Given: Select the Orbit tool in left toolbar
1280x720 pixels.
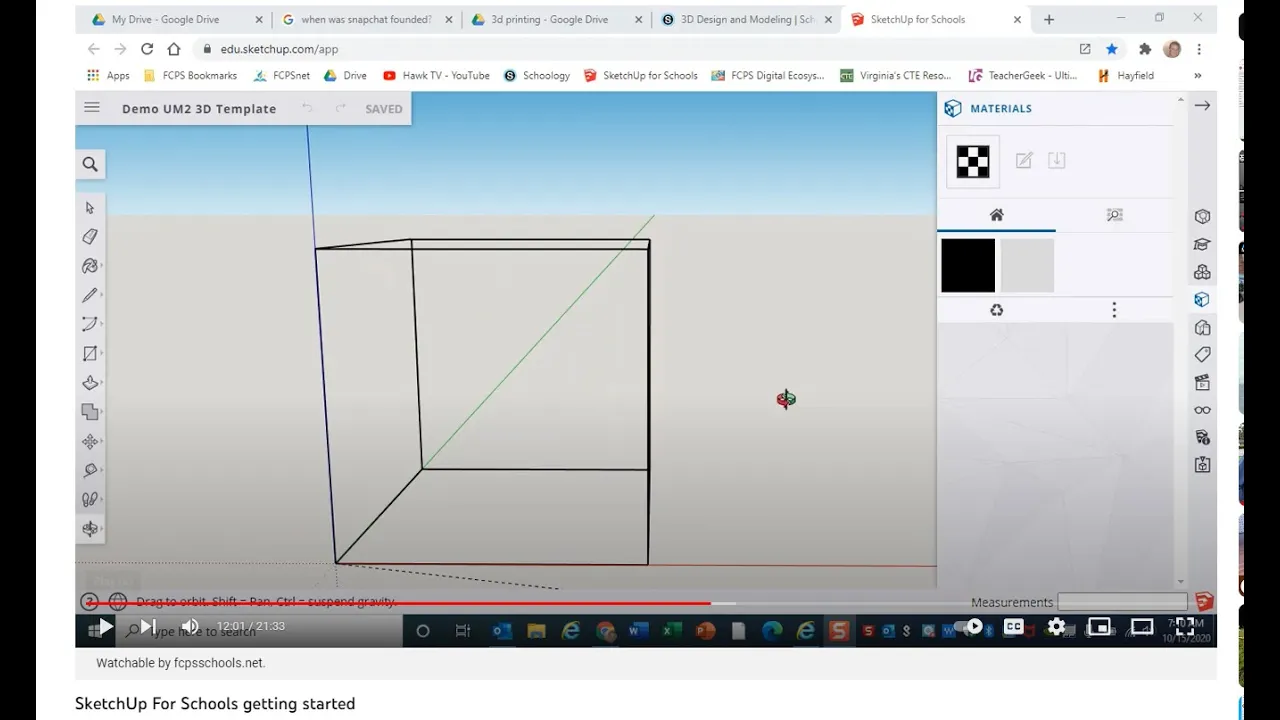Looking at the screenshot, I should click(x=90, y=529).
